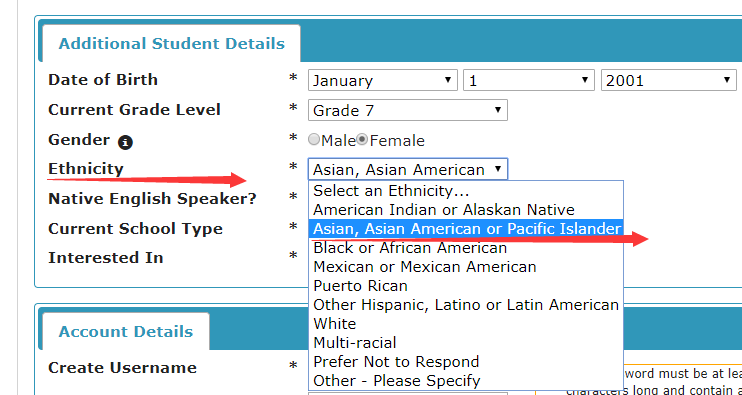Image resolution: width=742 pixels, height=395 pixels.
Task: Open the birth year dropdown showing 2001
Action: click(x=669, y=80)
